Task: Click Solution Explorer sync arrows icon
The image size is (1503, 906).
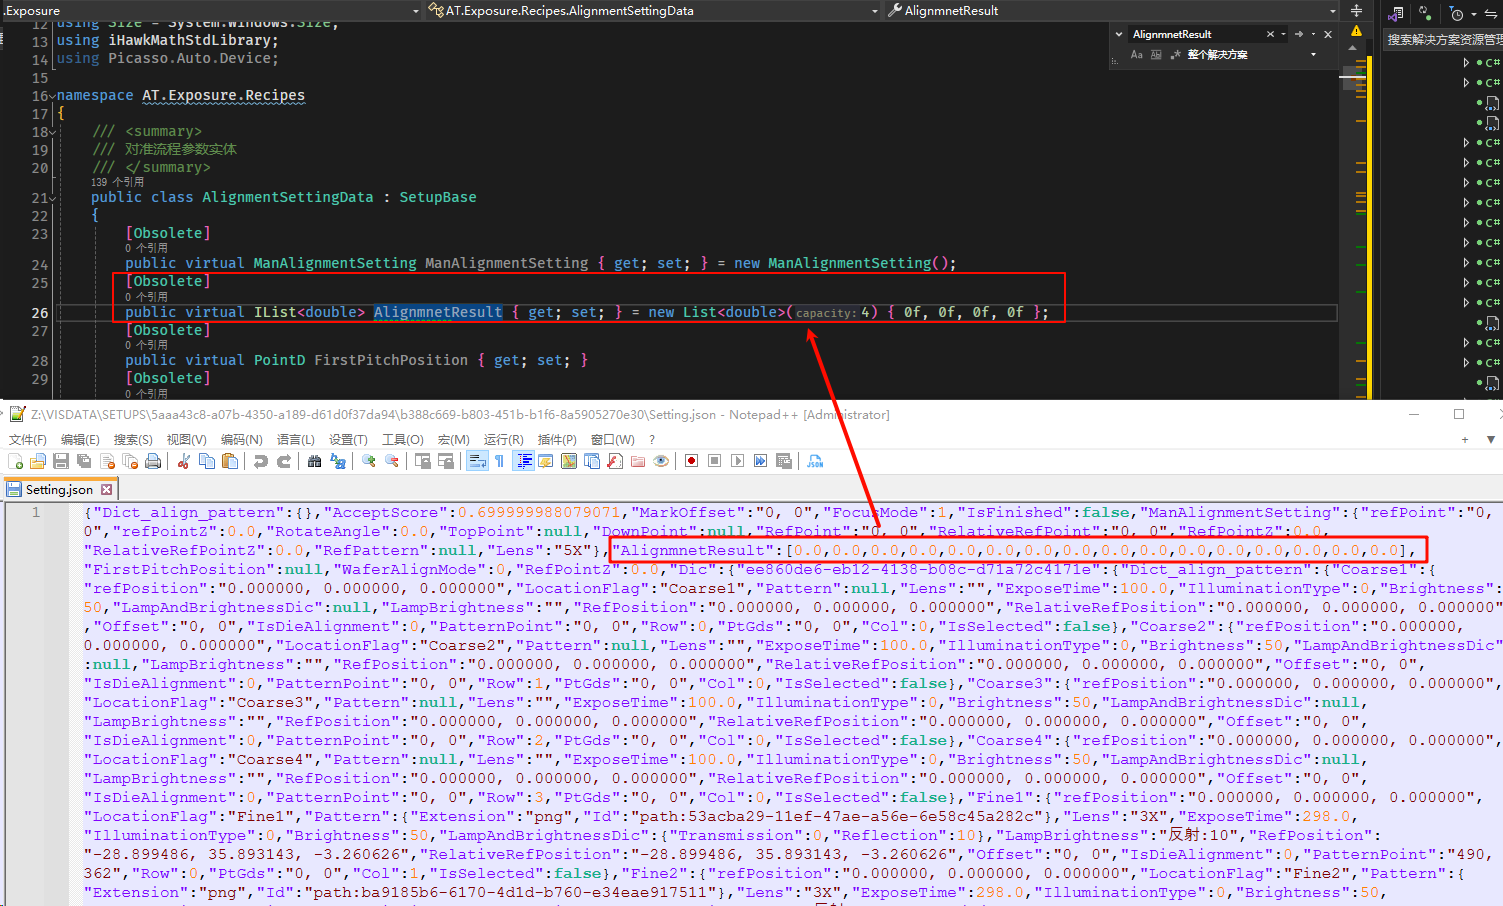Action: [1425, 13]
